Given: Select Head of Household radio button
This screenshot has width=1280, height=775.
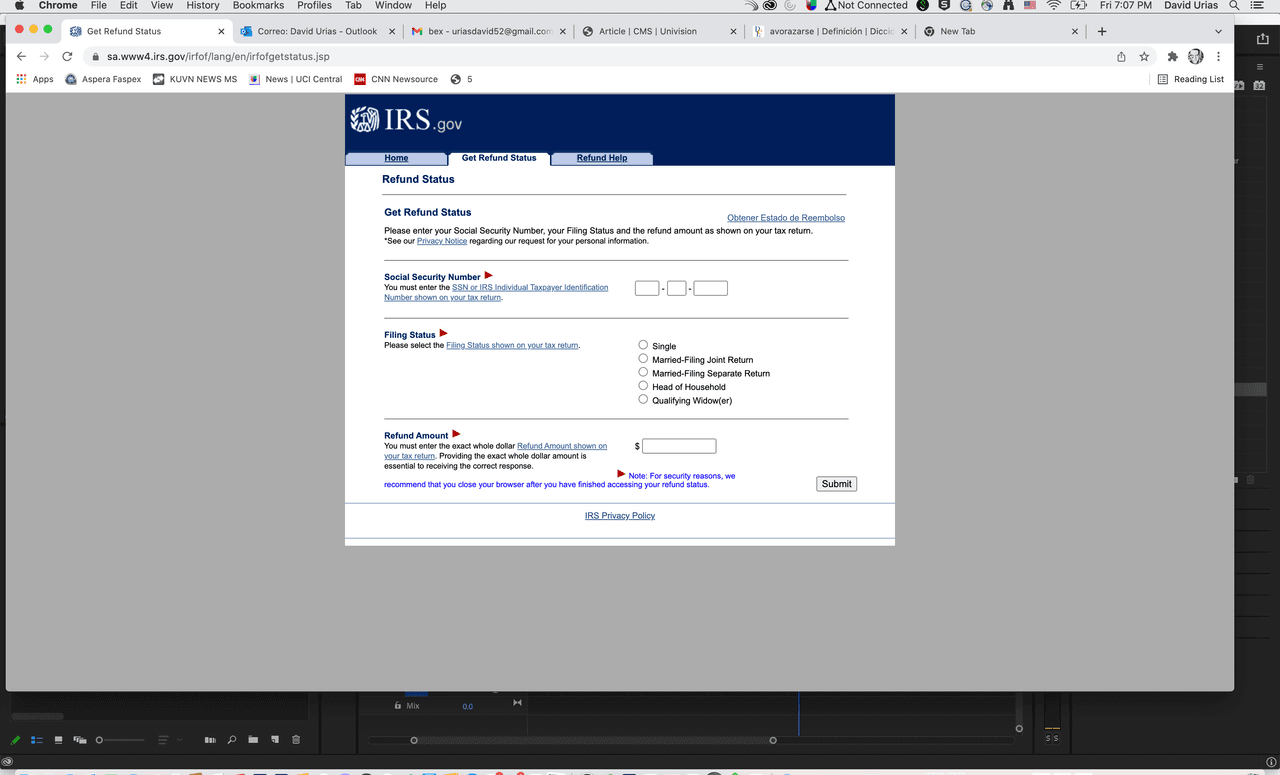Looking at the screenshot, I should 643,386.
